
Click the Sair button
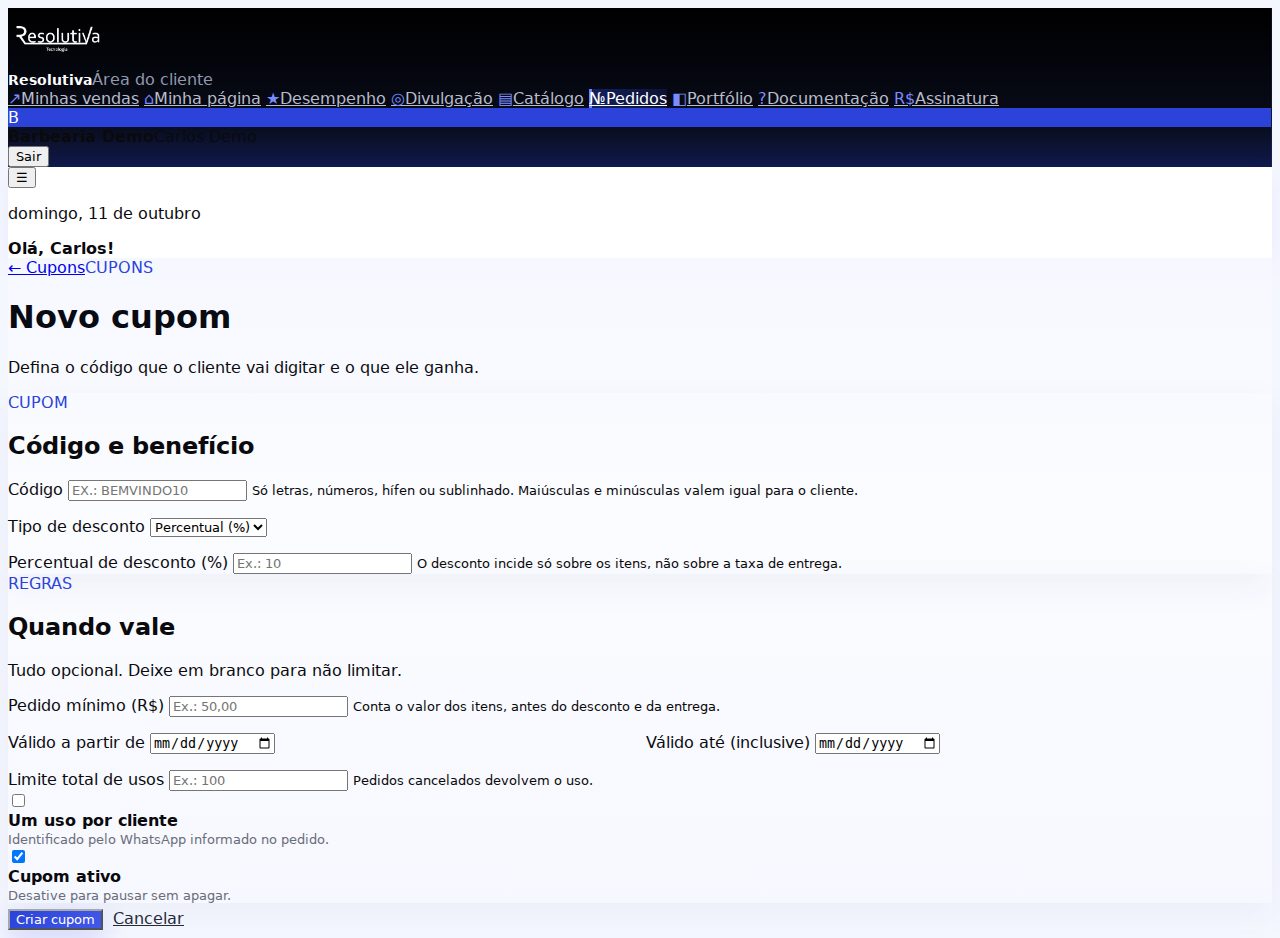click(28, 157)
